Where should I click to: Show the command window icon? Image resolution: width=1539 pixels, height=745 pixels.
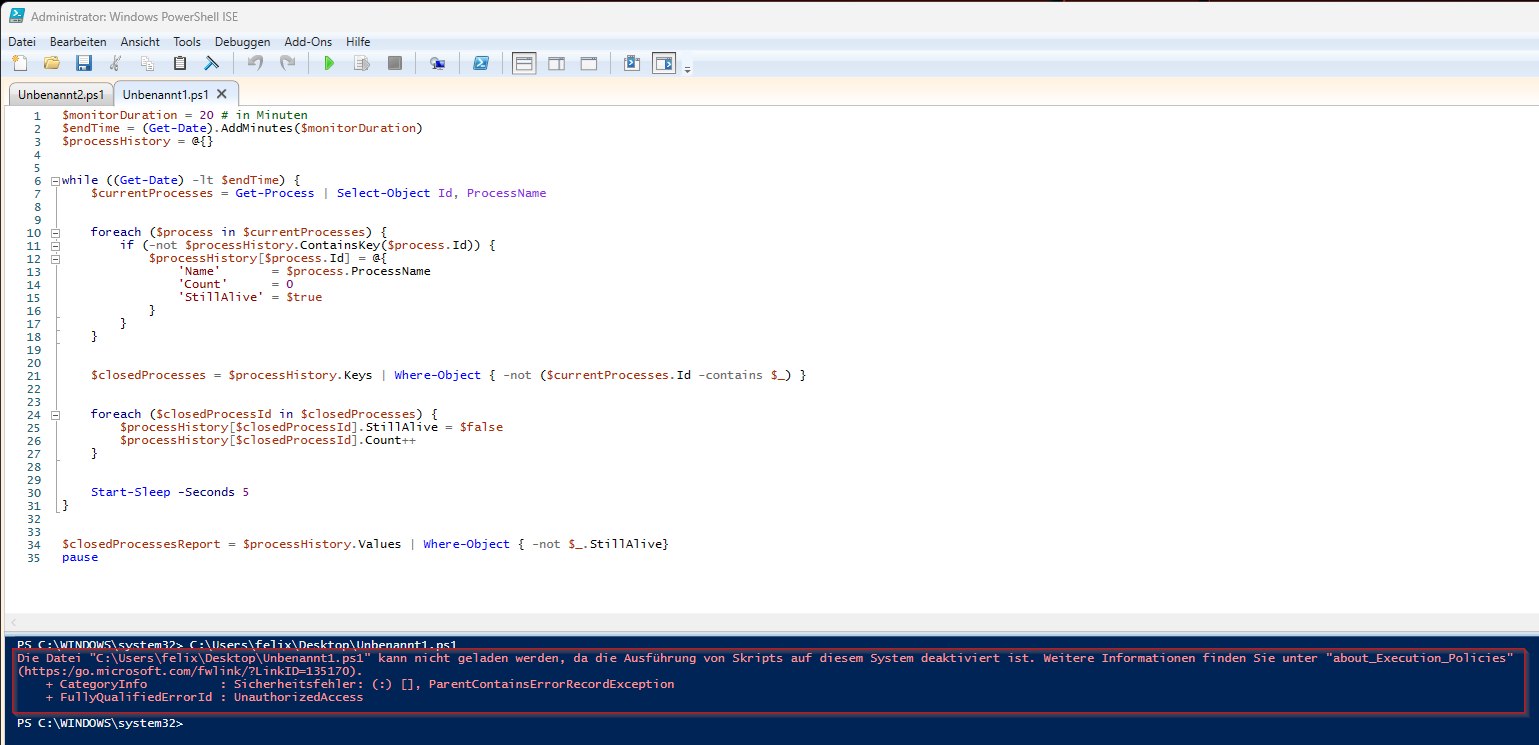coord(632,64)
